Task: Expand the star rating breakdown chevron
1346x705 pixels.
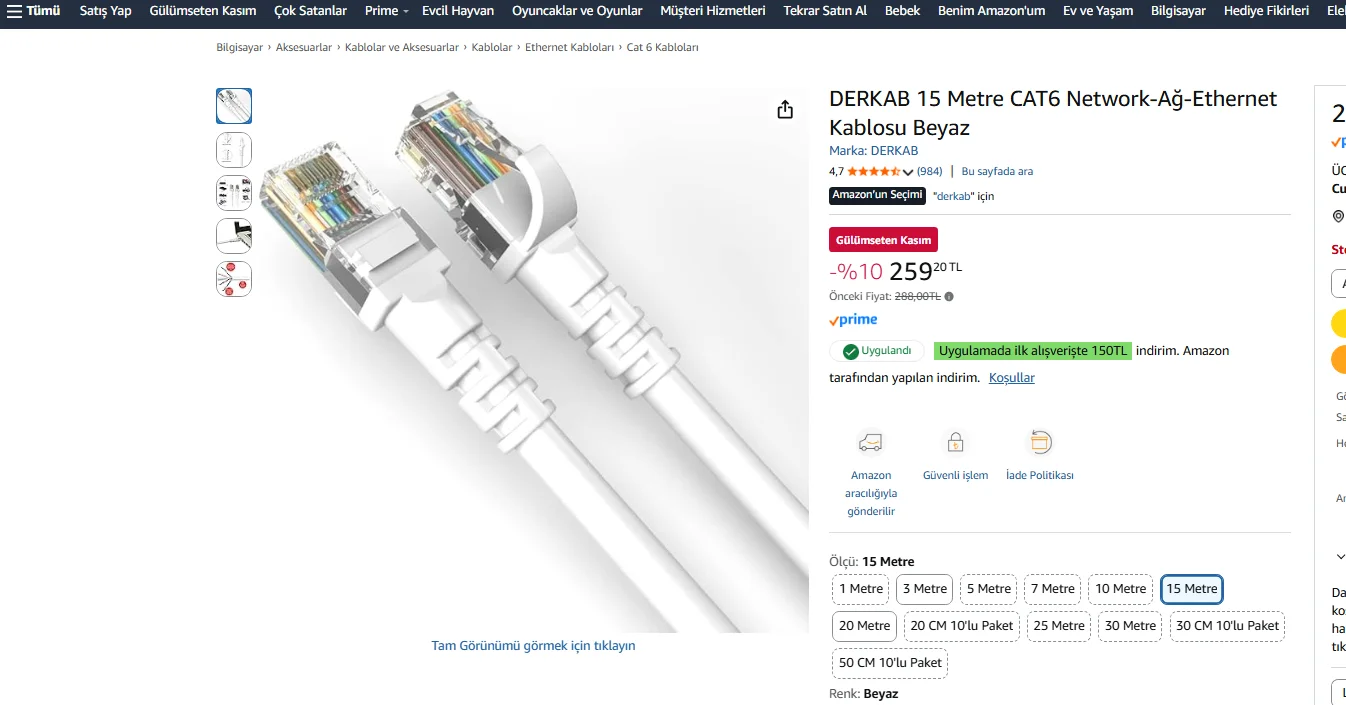Action: coord(908,172)
